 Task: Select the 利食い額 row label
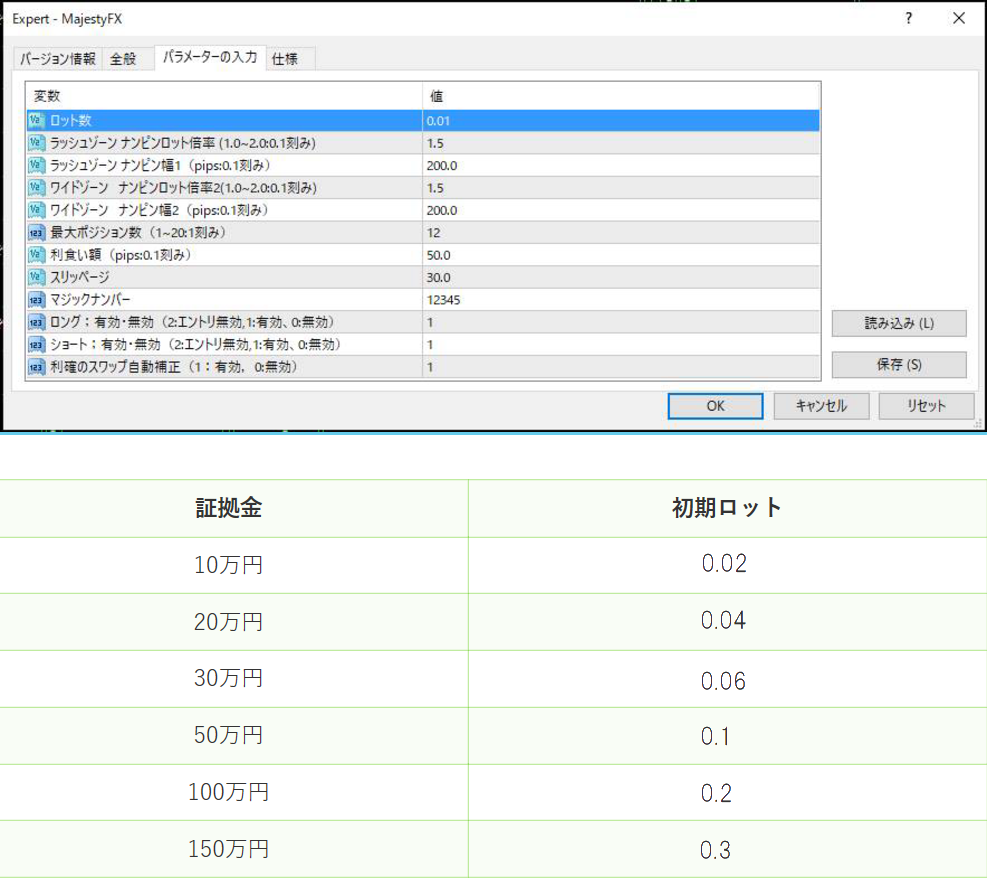120,254
